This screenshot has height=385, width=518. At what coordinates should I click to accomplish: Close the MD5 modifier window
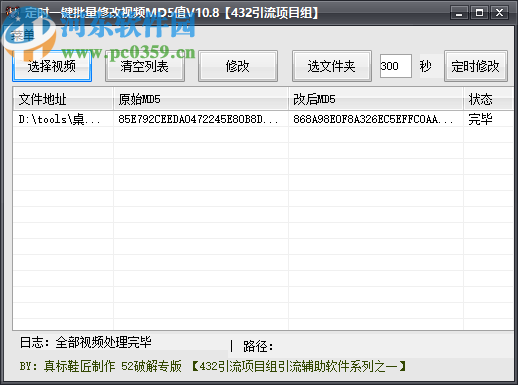coord(499,13)
